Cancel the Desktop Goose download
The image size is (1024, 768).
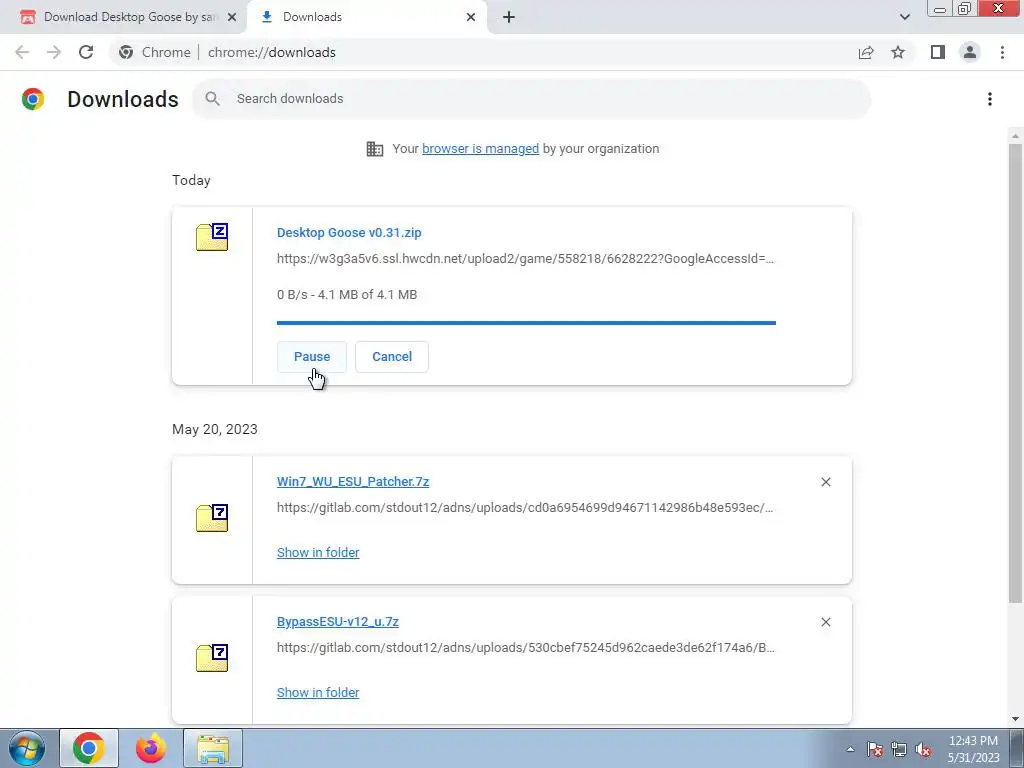(x=392, y=357)
